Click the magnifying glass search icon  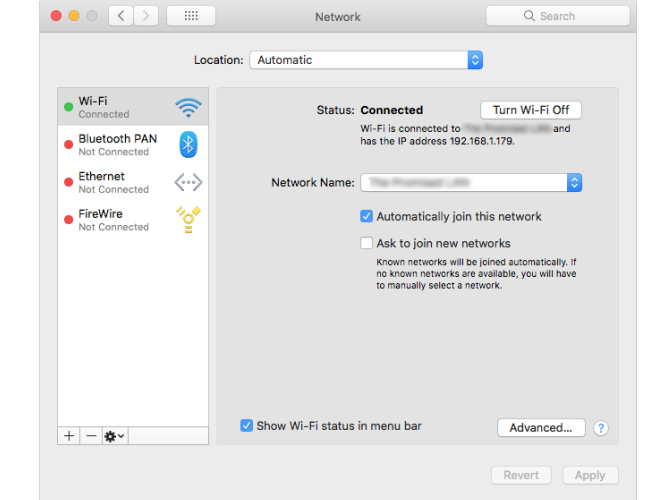tap(529, 16)
